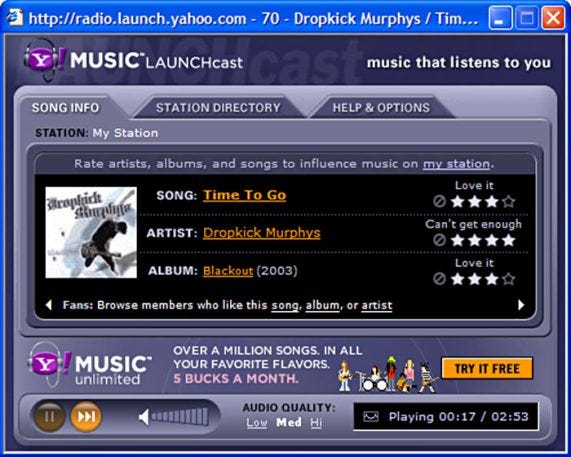
Task: Adjust the volume level bar
Action: click(x=180, y=417)
